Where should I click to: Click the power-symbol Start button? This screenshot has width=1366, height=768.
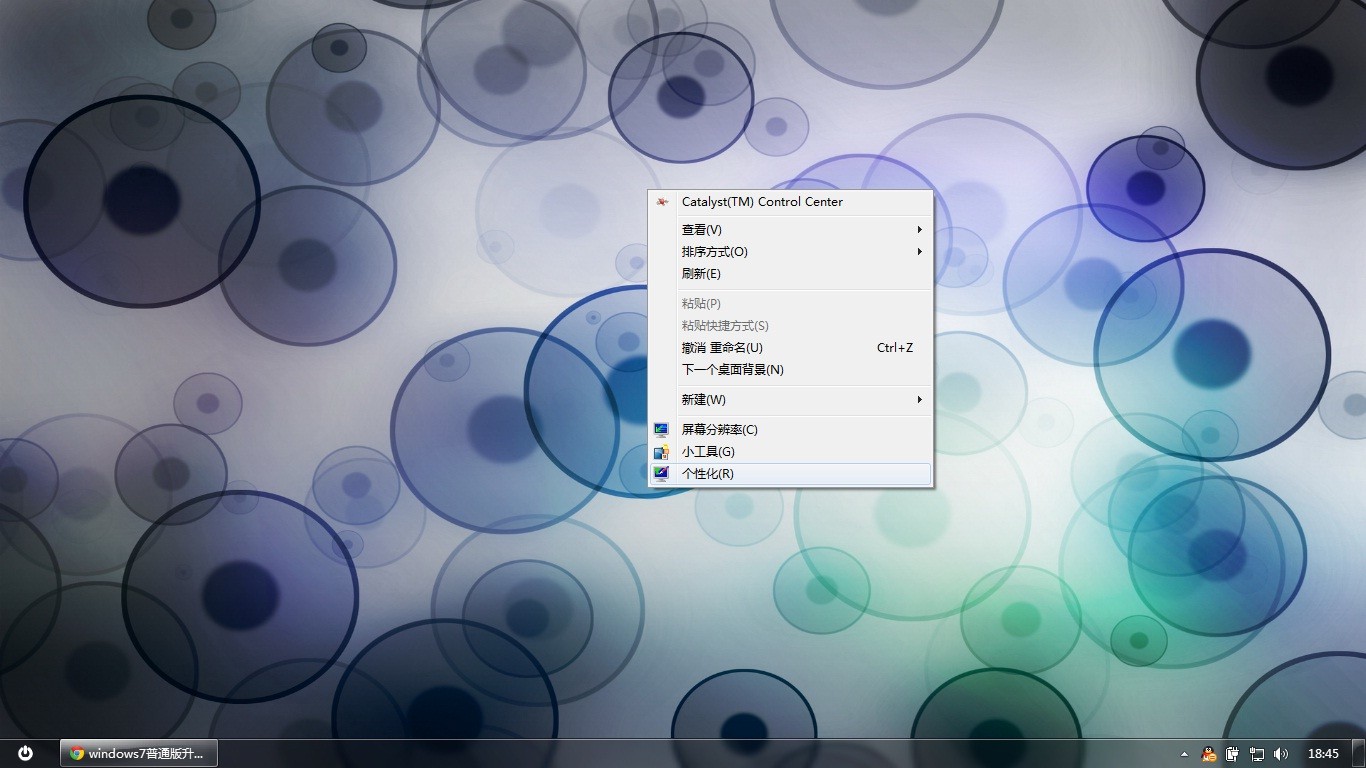click(x=26, y=753)
